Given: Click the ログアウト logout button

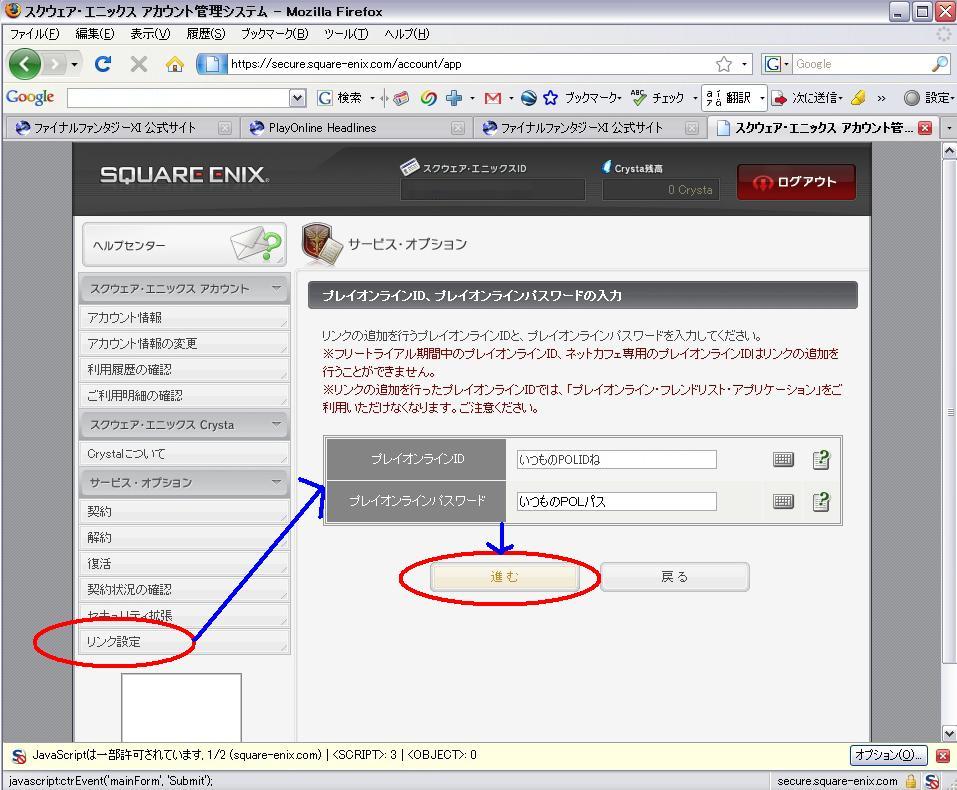Looking at the screenshot, I should tap(796, 182).
